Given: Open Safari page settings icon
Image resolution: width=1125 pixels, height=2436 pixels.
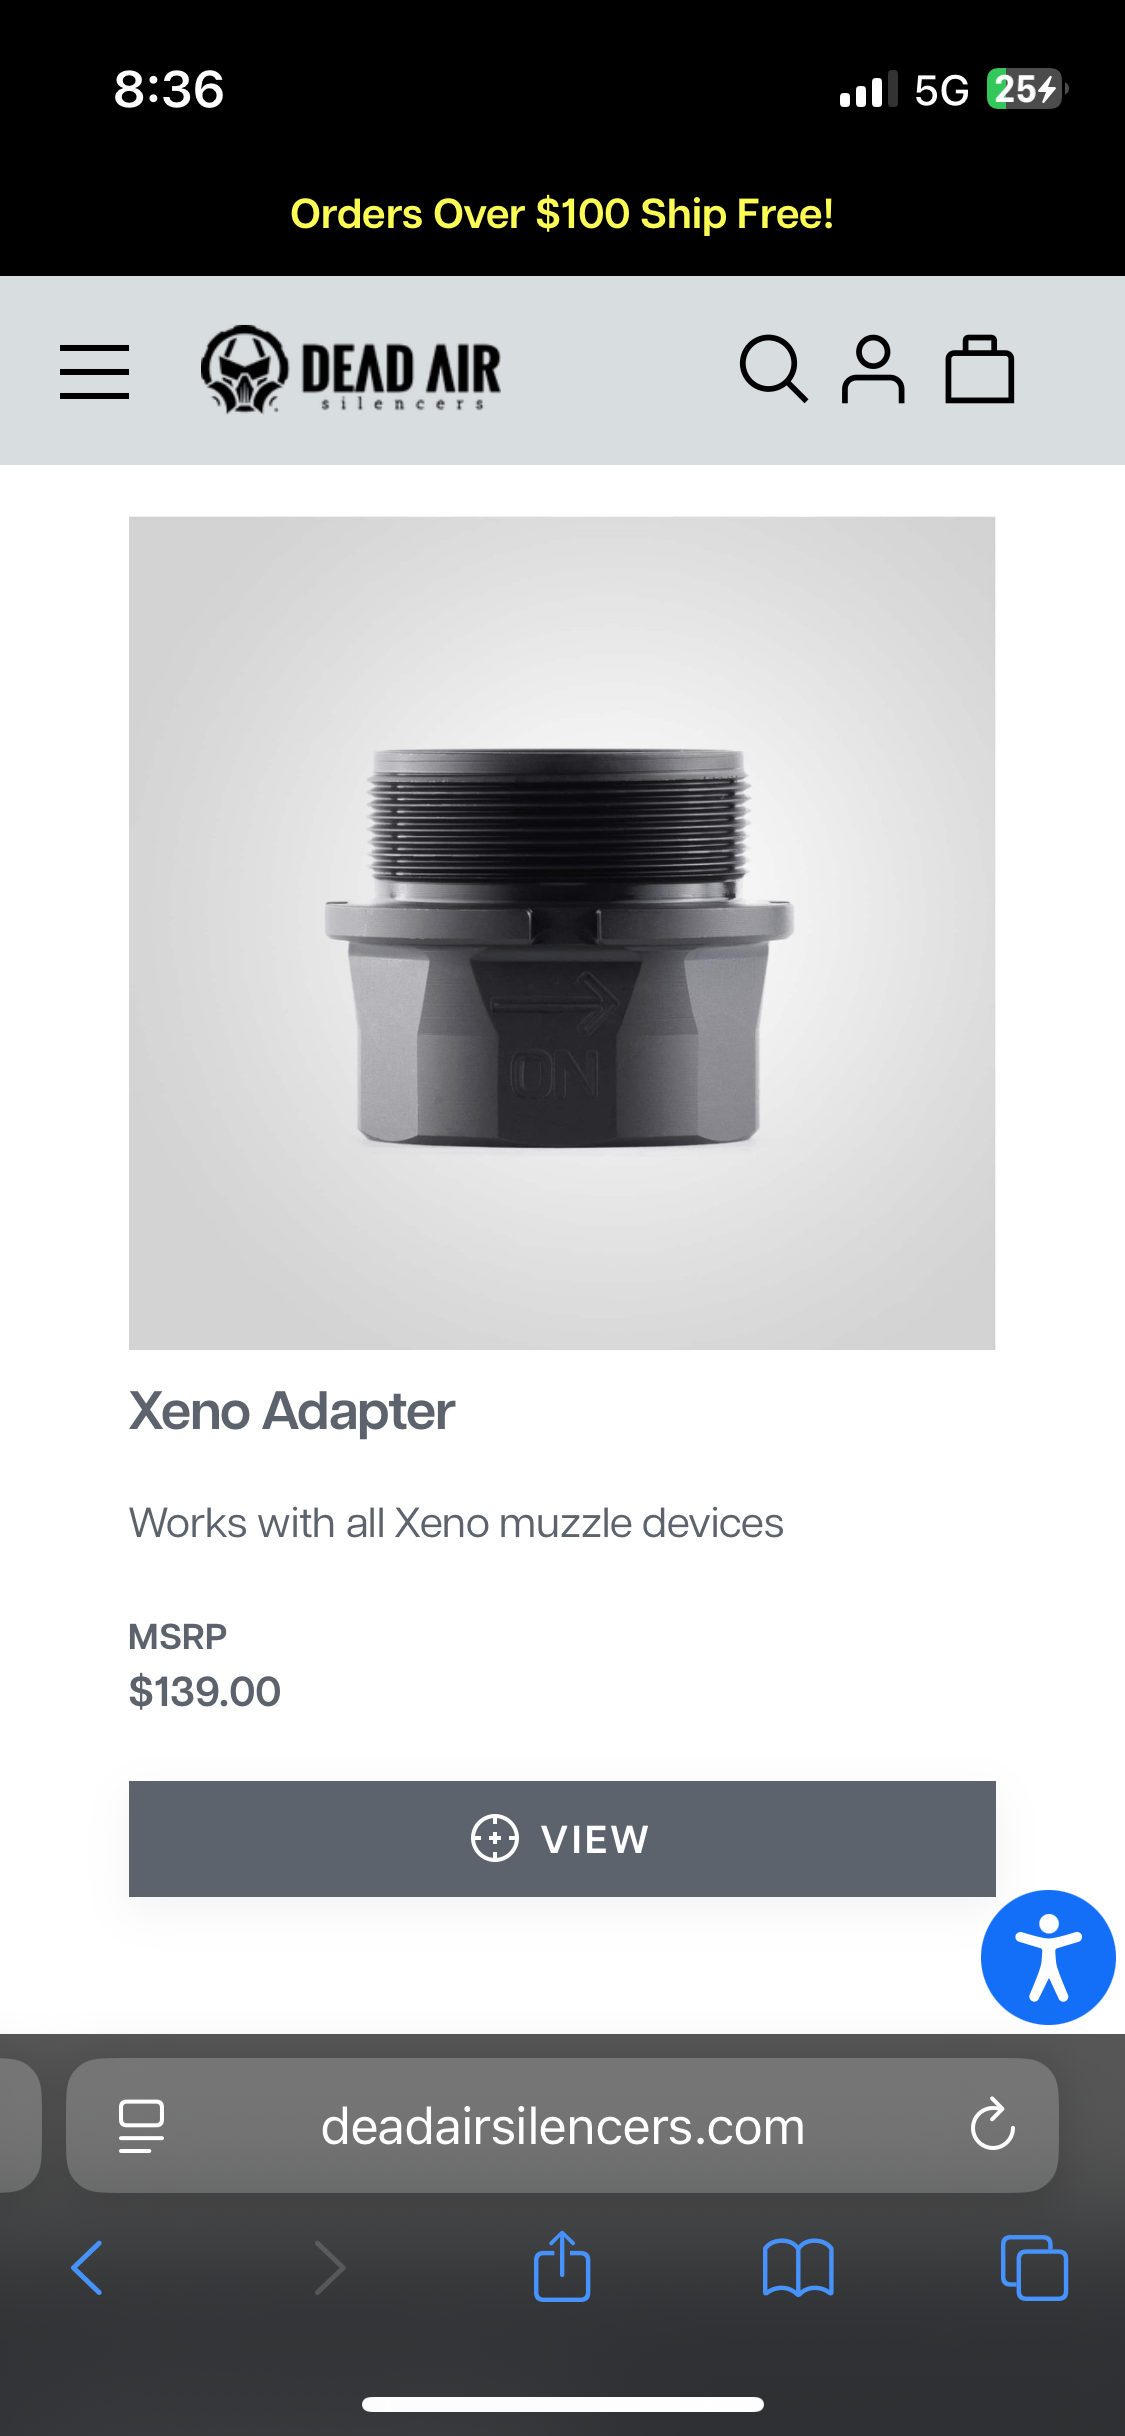Looking at the screenshot, I should [141, 2125].
